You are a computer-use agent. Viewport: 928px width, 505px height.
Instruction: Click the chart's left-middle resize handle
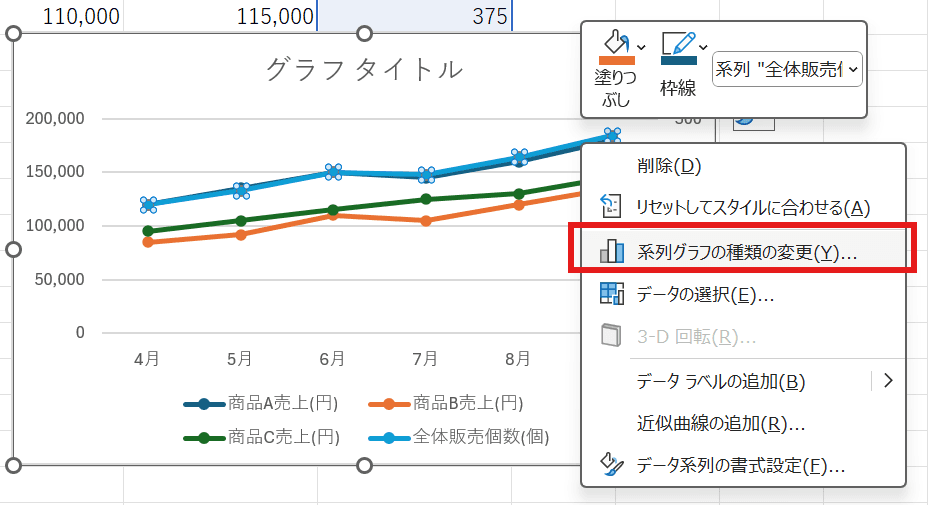[x=14, y=249]
